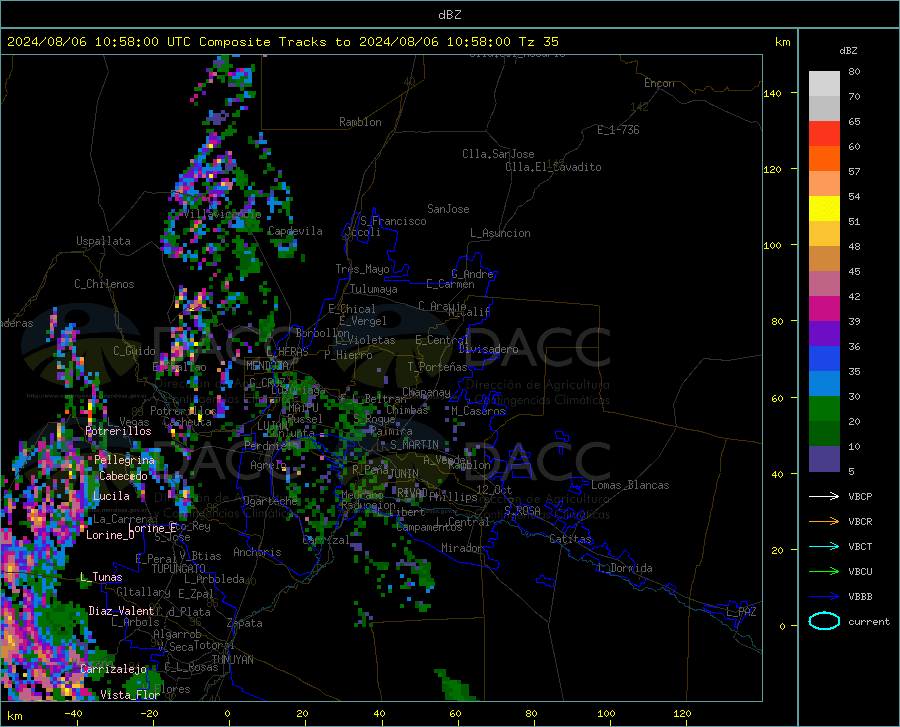Viewport: 900px width, 727px height.
Task: Click the -40 km horizontal axis tick
Action: pyautogui.click(x=73, y=713)
